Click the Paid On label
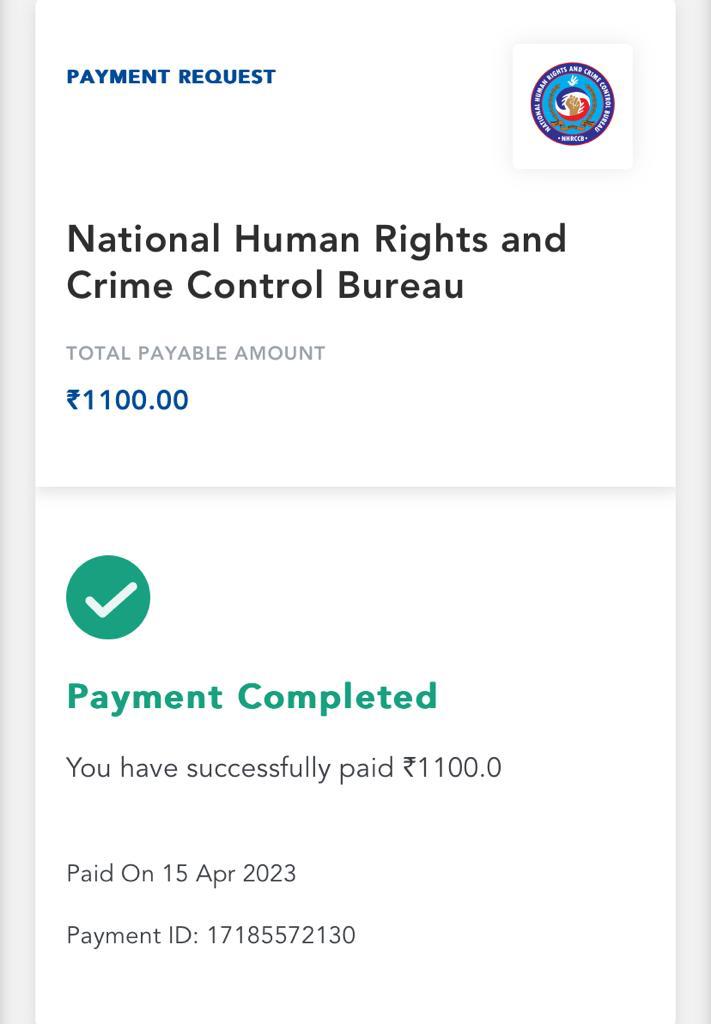The image size is (711, 1024). (110, 873)
